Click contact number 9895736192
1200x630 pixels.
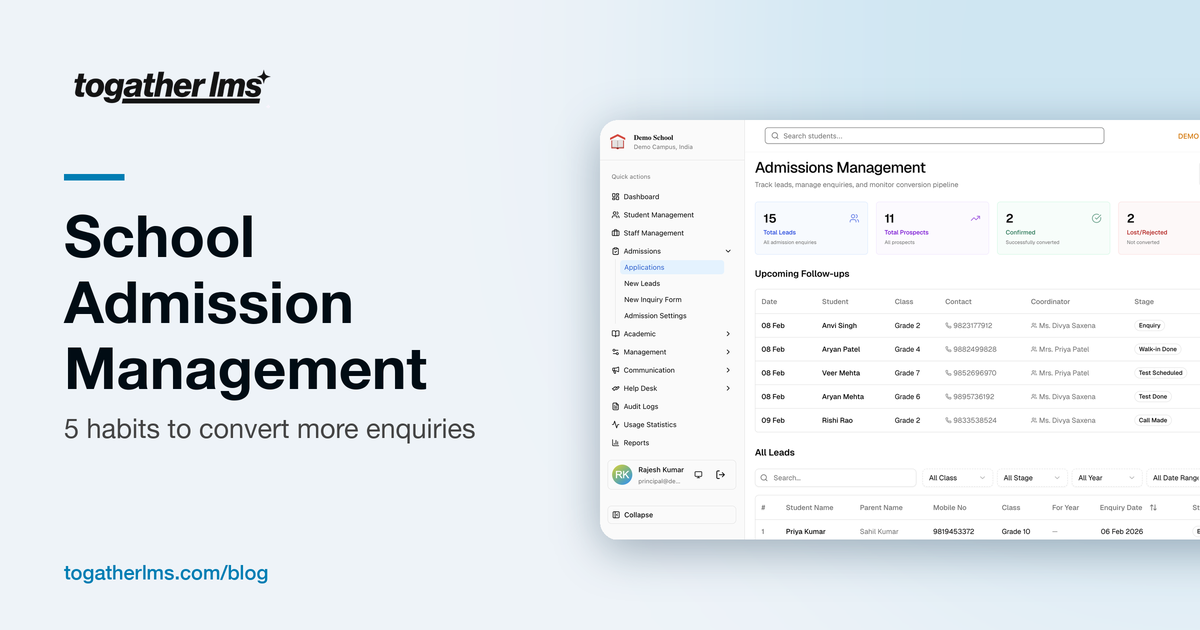click(975, 397)
